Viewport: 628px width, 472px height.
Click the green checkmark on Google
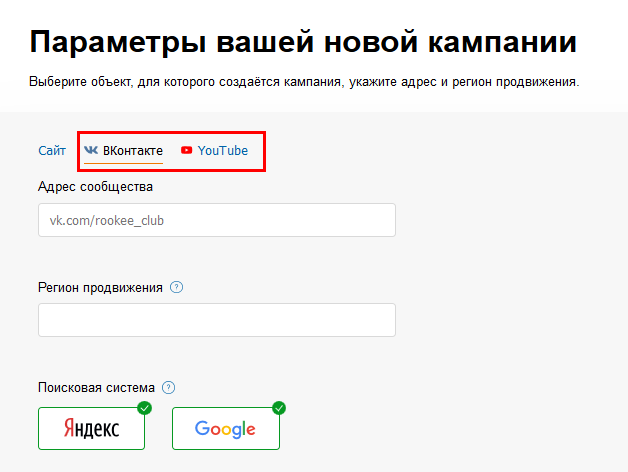coord(279,408)
